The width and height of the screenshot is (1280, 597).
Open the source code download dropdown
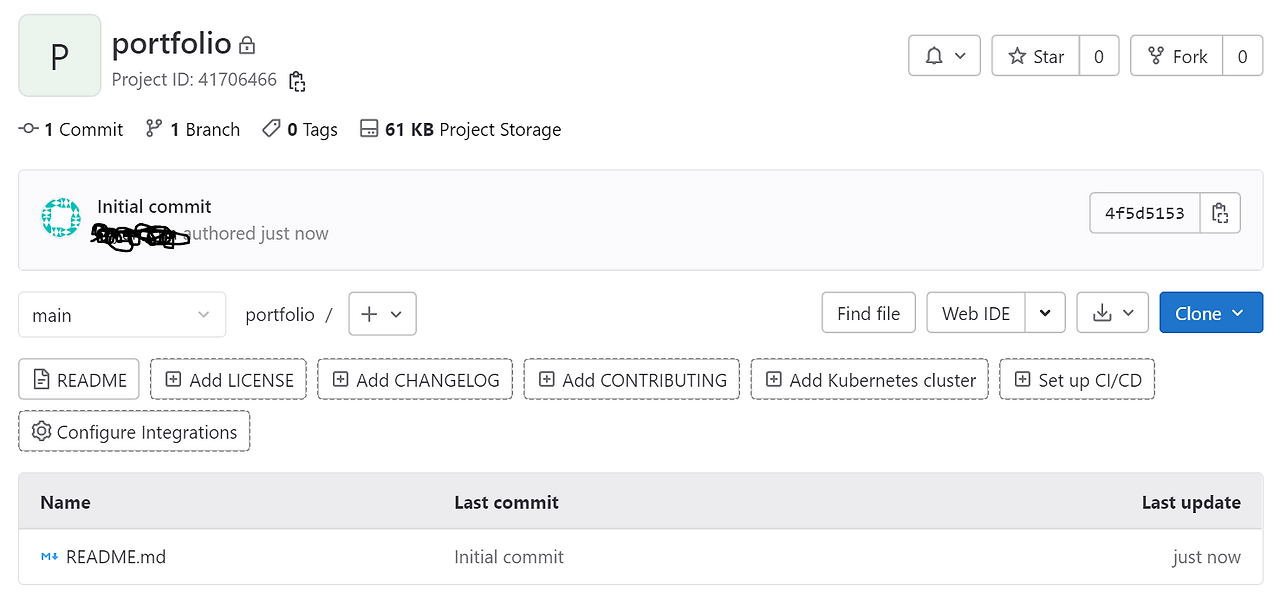(x=1112, y=313)
